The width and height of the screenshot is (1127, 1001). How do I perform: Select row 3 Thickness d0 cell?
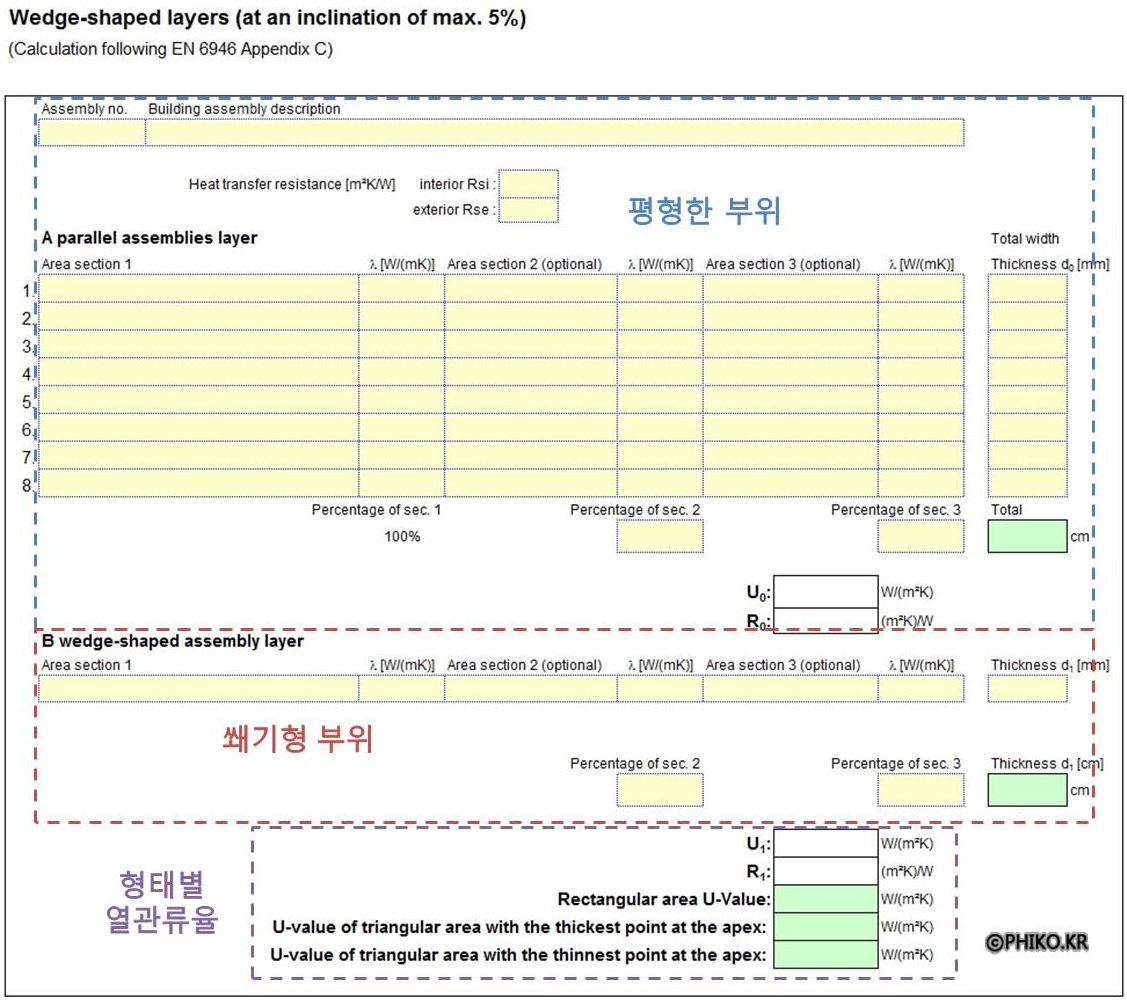coord(1027,345)
